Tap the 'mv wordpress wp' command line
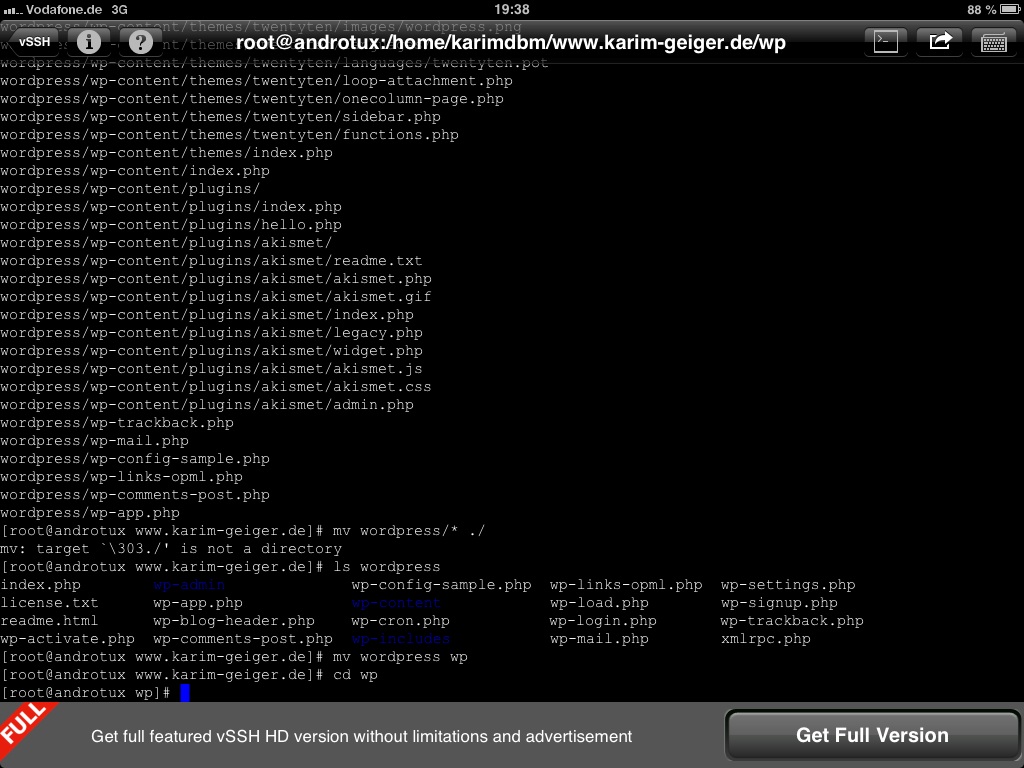Image resolution: width=1024 pixels, height=768 pixels. point(234,657)
